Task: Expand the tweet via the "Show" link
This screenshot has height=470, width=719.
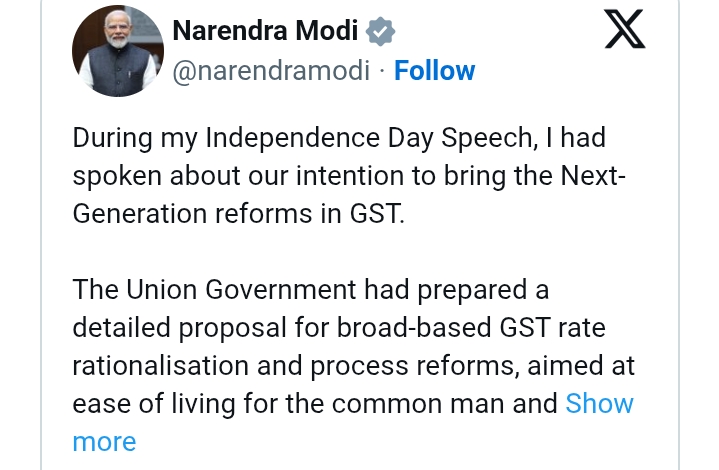Action: pyautogui.click(x=599, y=404)
